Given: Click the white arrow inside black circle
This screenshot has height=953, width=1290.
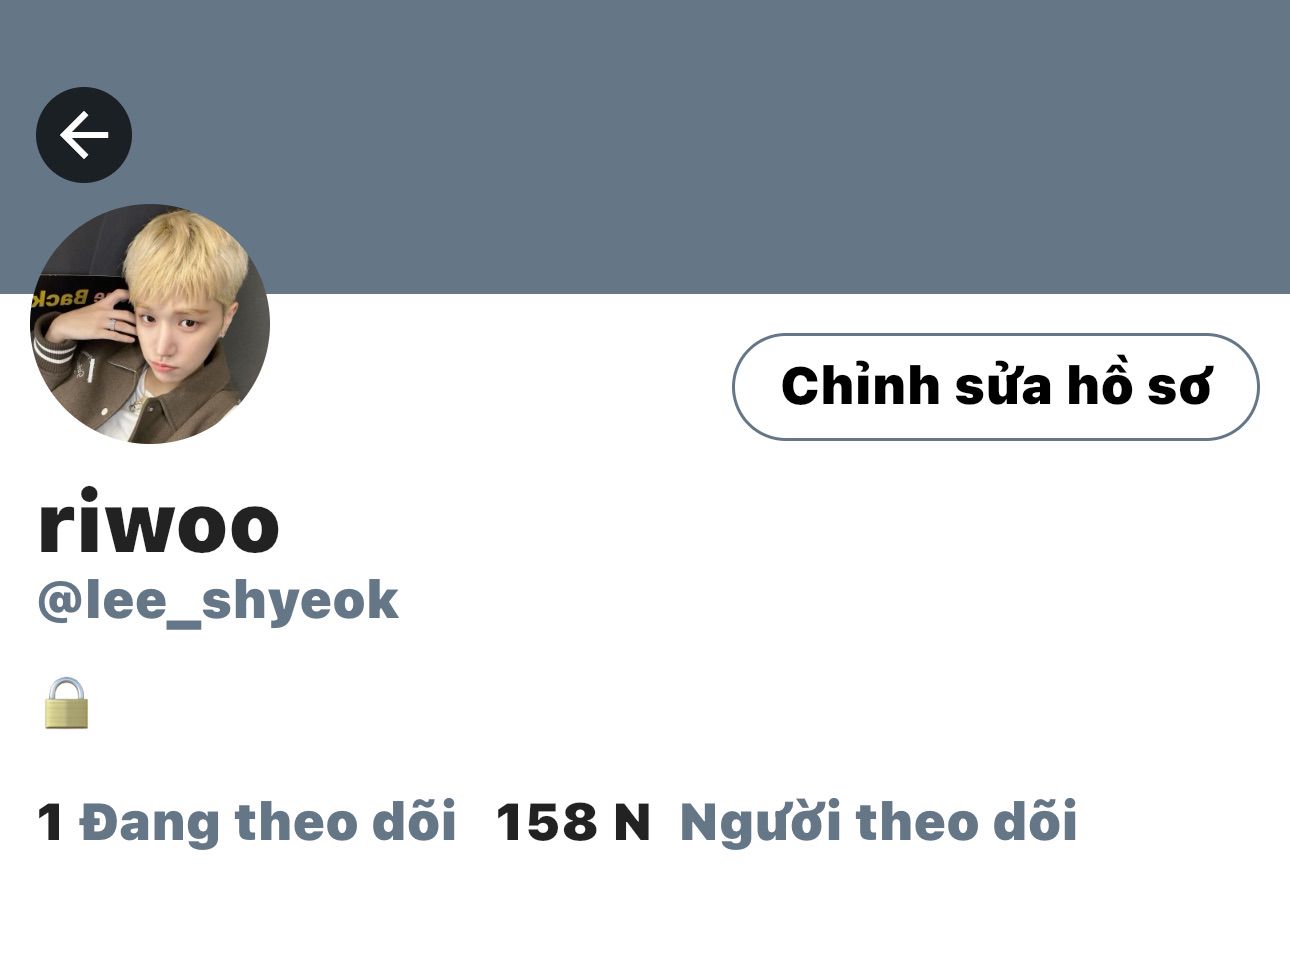Looking at the screenshot, I should click(84, 135).
